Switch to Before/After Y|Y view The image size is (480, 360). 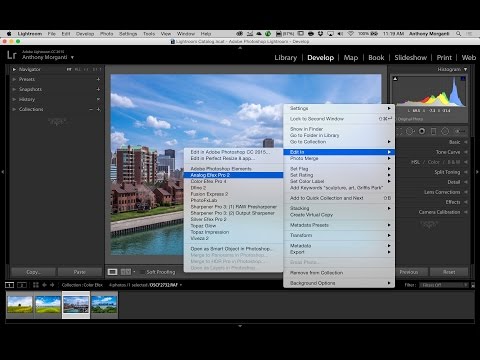tap(125, 272)
